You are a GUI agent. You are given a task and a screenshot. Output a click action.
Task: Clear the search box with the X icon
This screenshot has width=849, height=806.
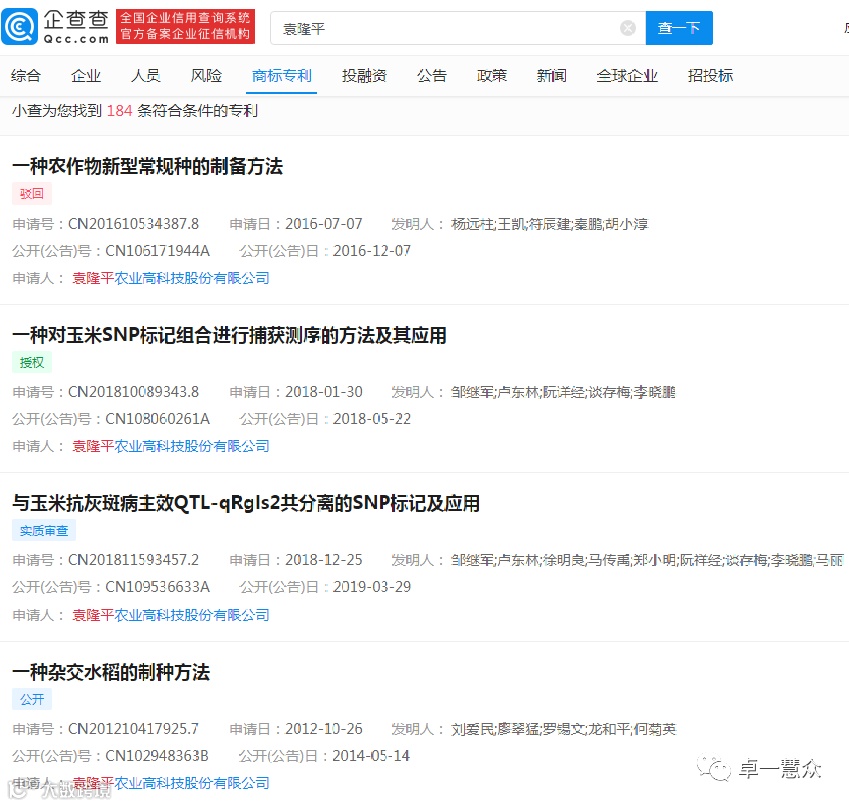coord(628,28)
